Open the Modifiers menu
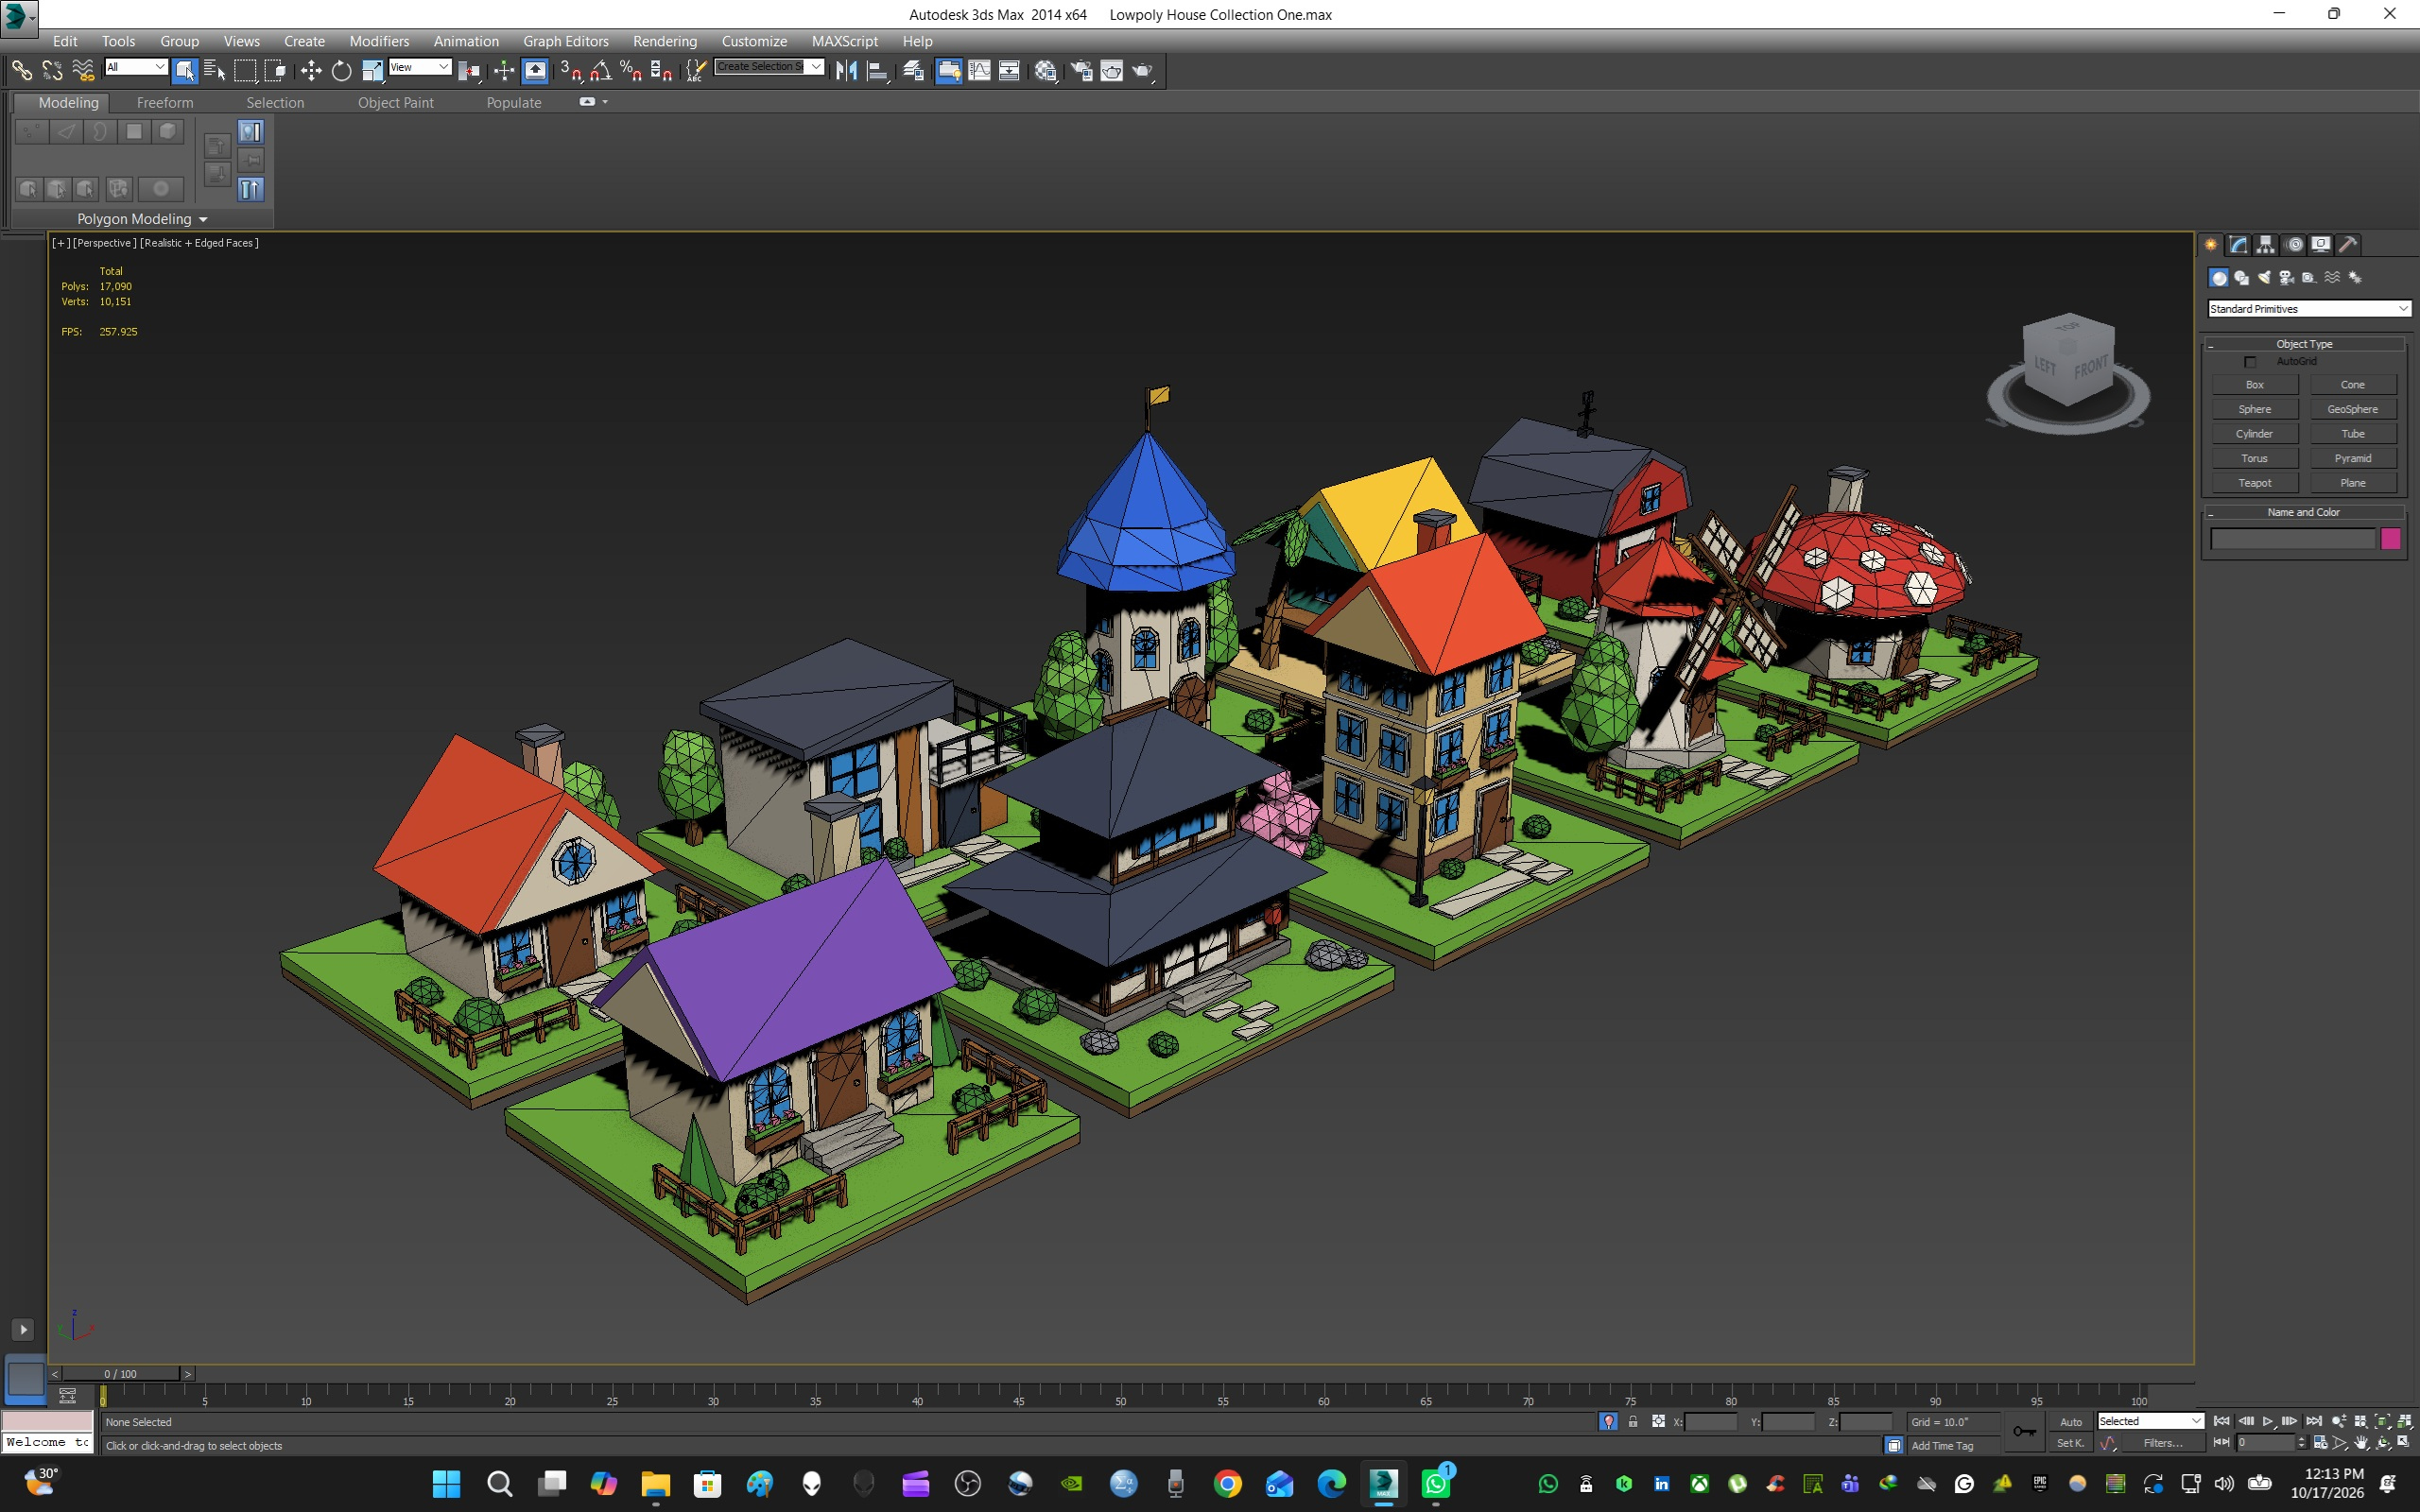 (379, 41)
